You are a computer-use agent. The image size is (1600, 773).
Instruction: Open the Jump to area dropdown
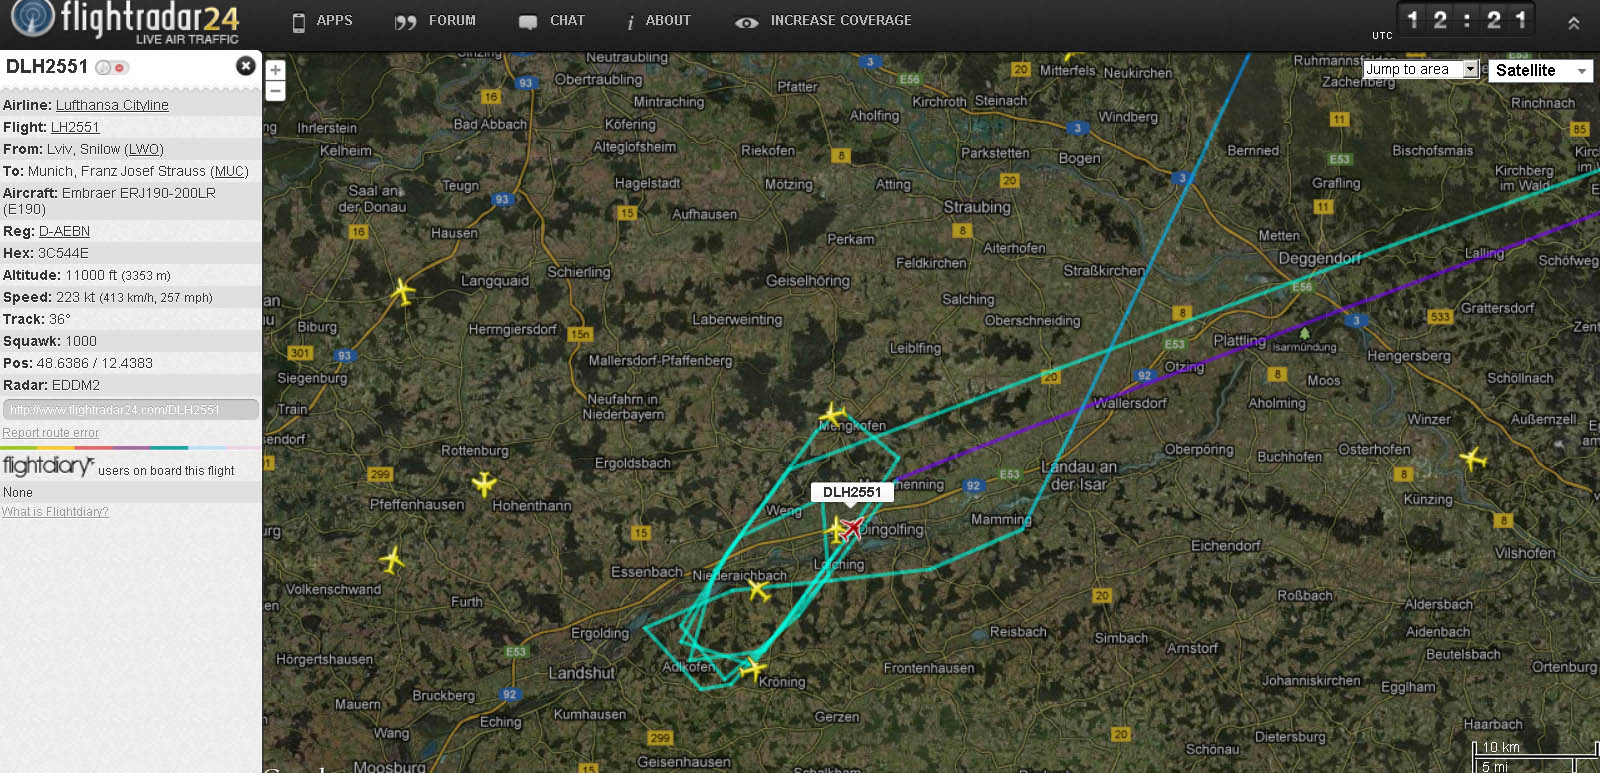click(x=1421, y=69)
